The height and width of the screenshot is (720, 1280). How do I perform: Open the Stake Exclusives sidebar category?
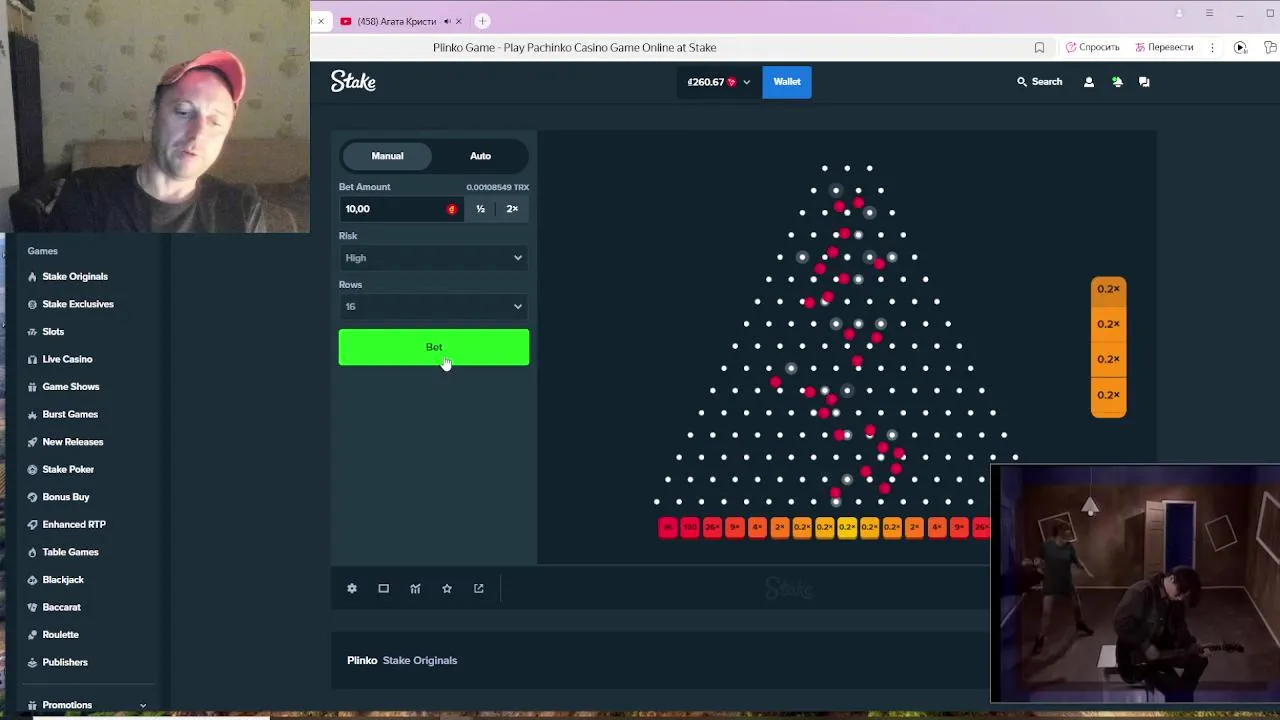78,304
